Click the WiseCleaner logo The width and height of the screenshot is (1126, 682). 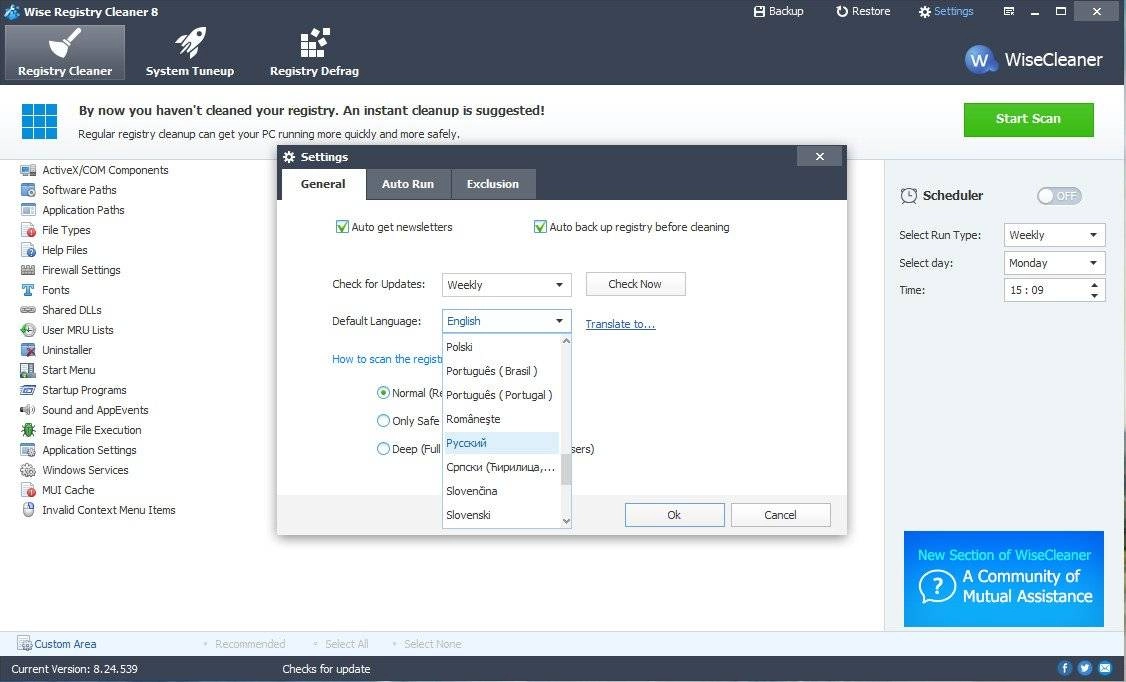(1033, 60)
